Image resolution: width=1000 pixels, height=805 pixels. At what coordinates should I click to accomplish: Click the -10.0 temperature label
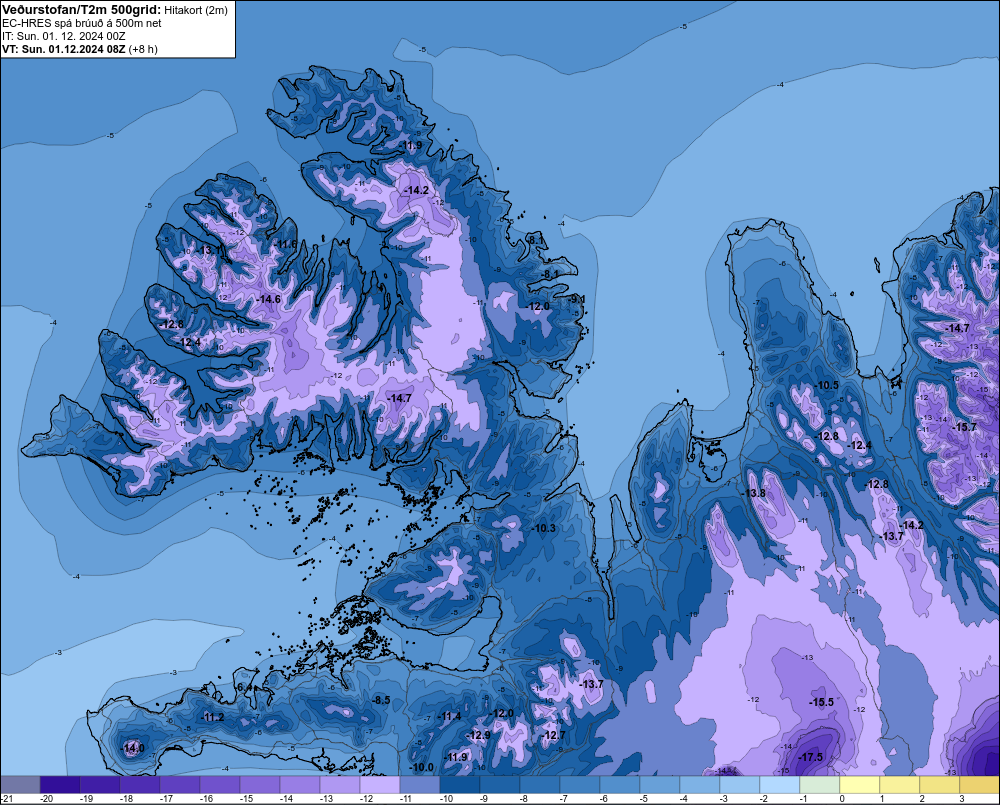422,767
